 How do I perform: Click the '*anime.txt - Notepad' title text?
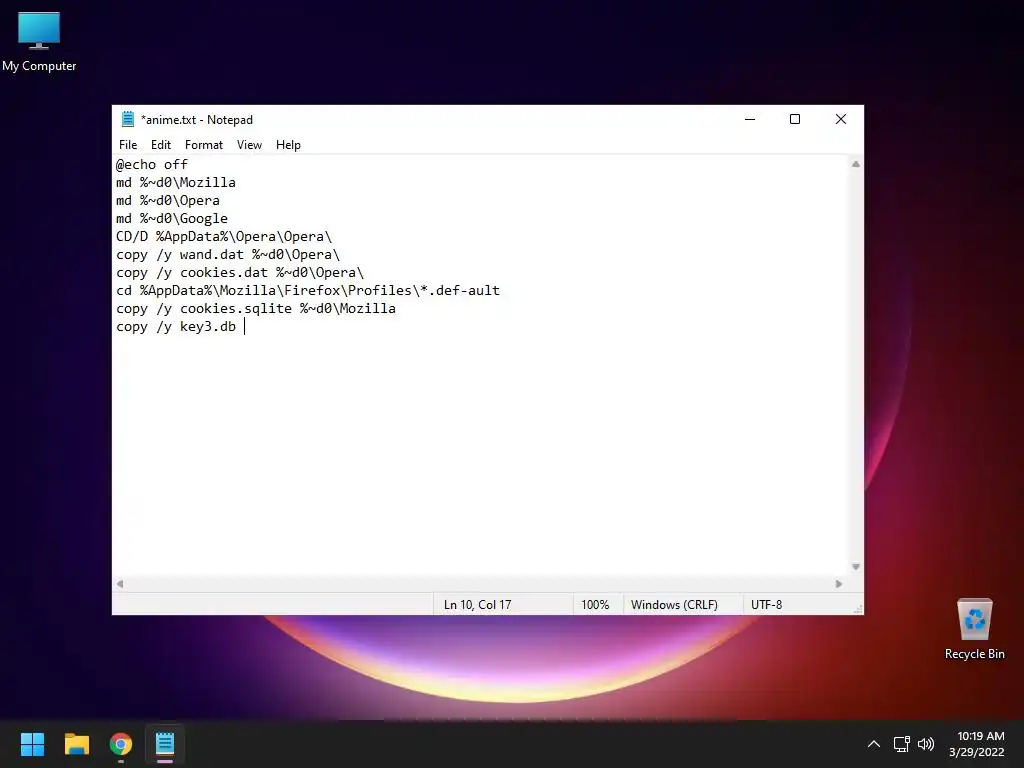[197, 120]
